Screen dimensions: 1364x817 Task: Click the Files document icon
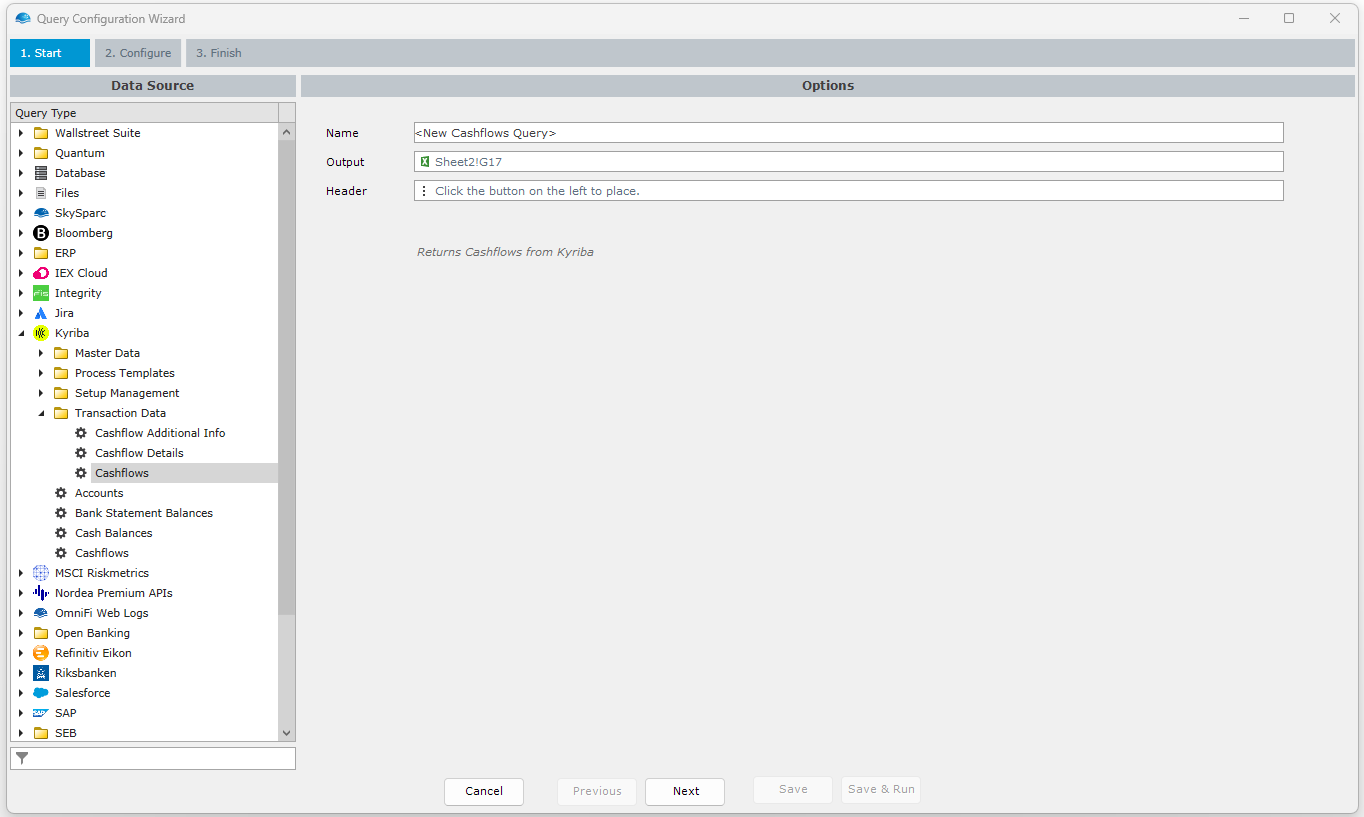point(41,193)
